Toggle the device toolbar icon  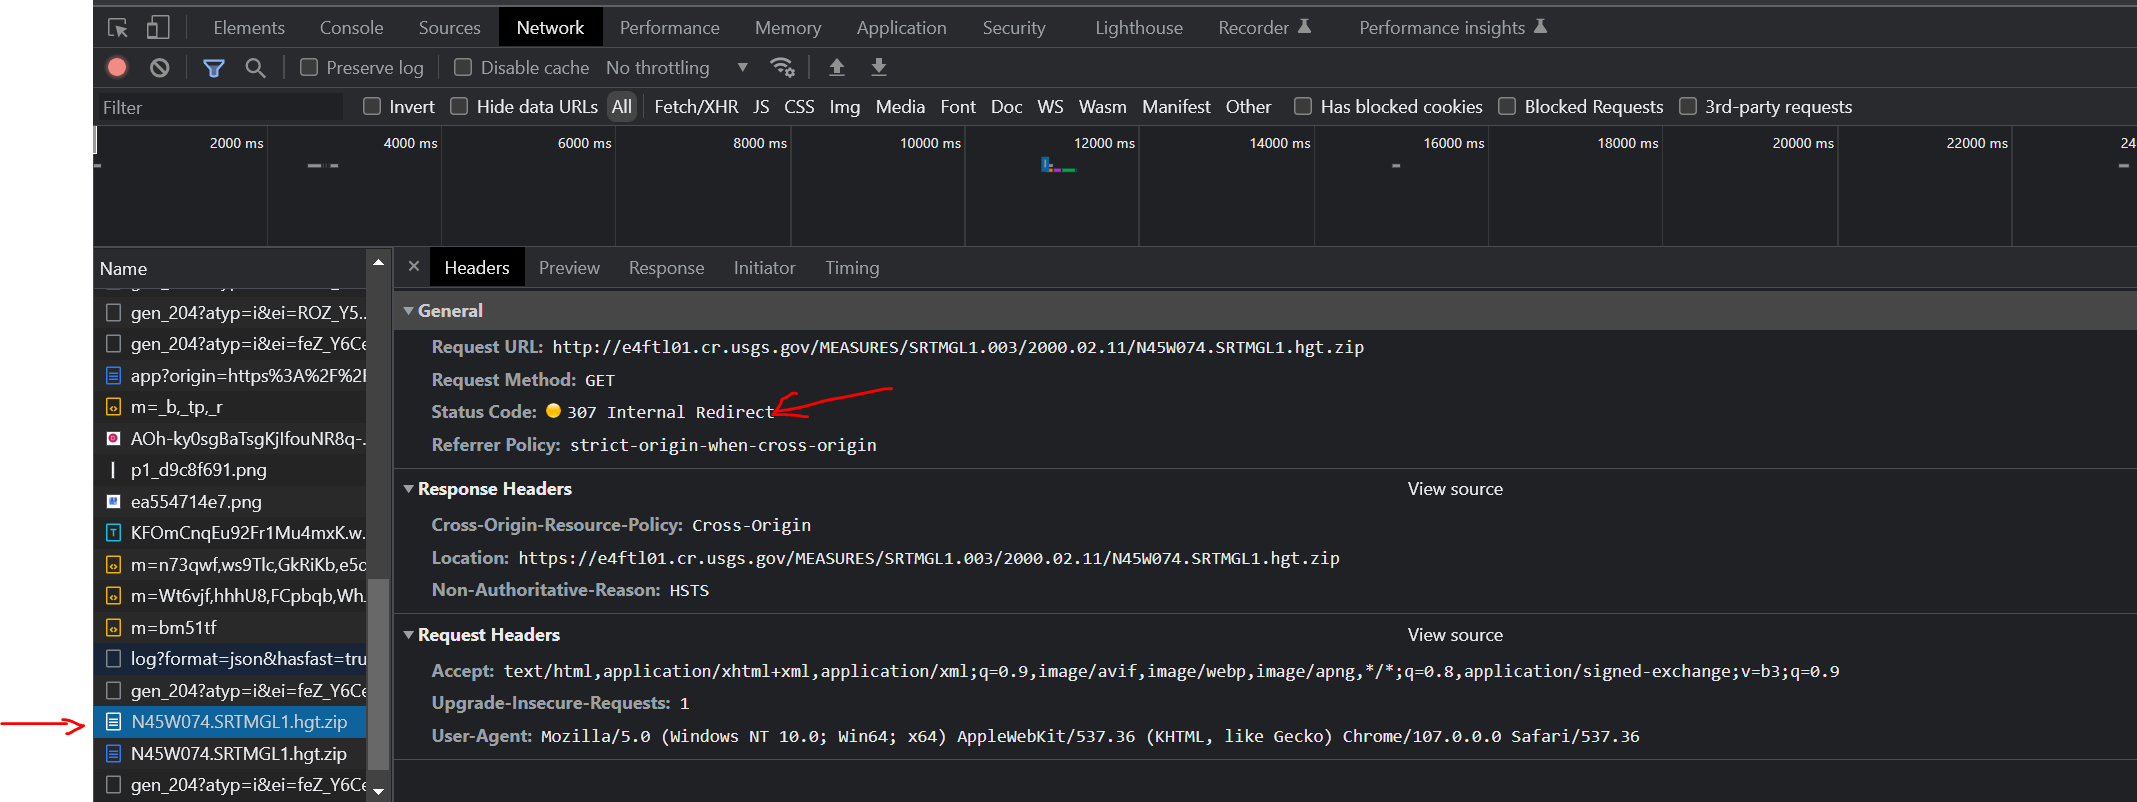click(x=158, y=28)
